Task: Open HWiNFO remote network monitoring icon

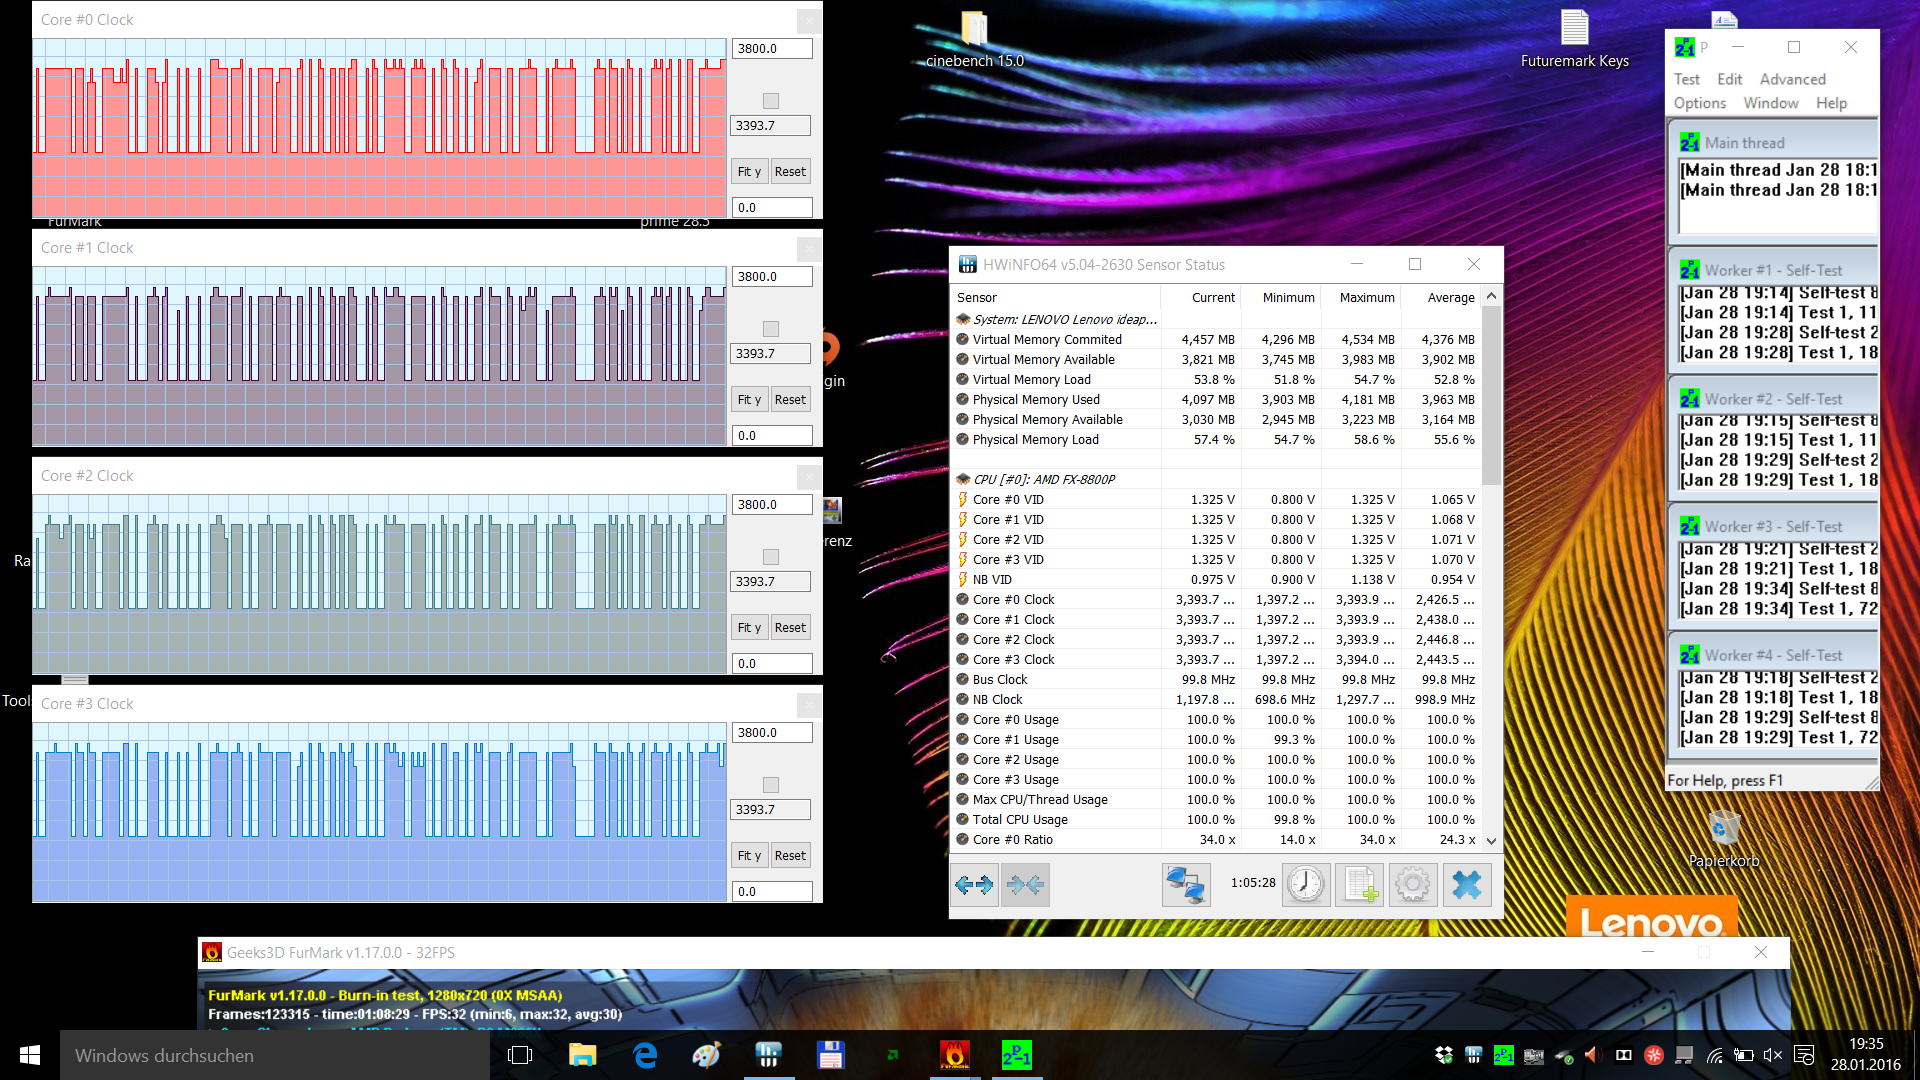Action: [x=1186, y=885]
